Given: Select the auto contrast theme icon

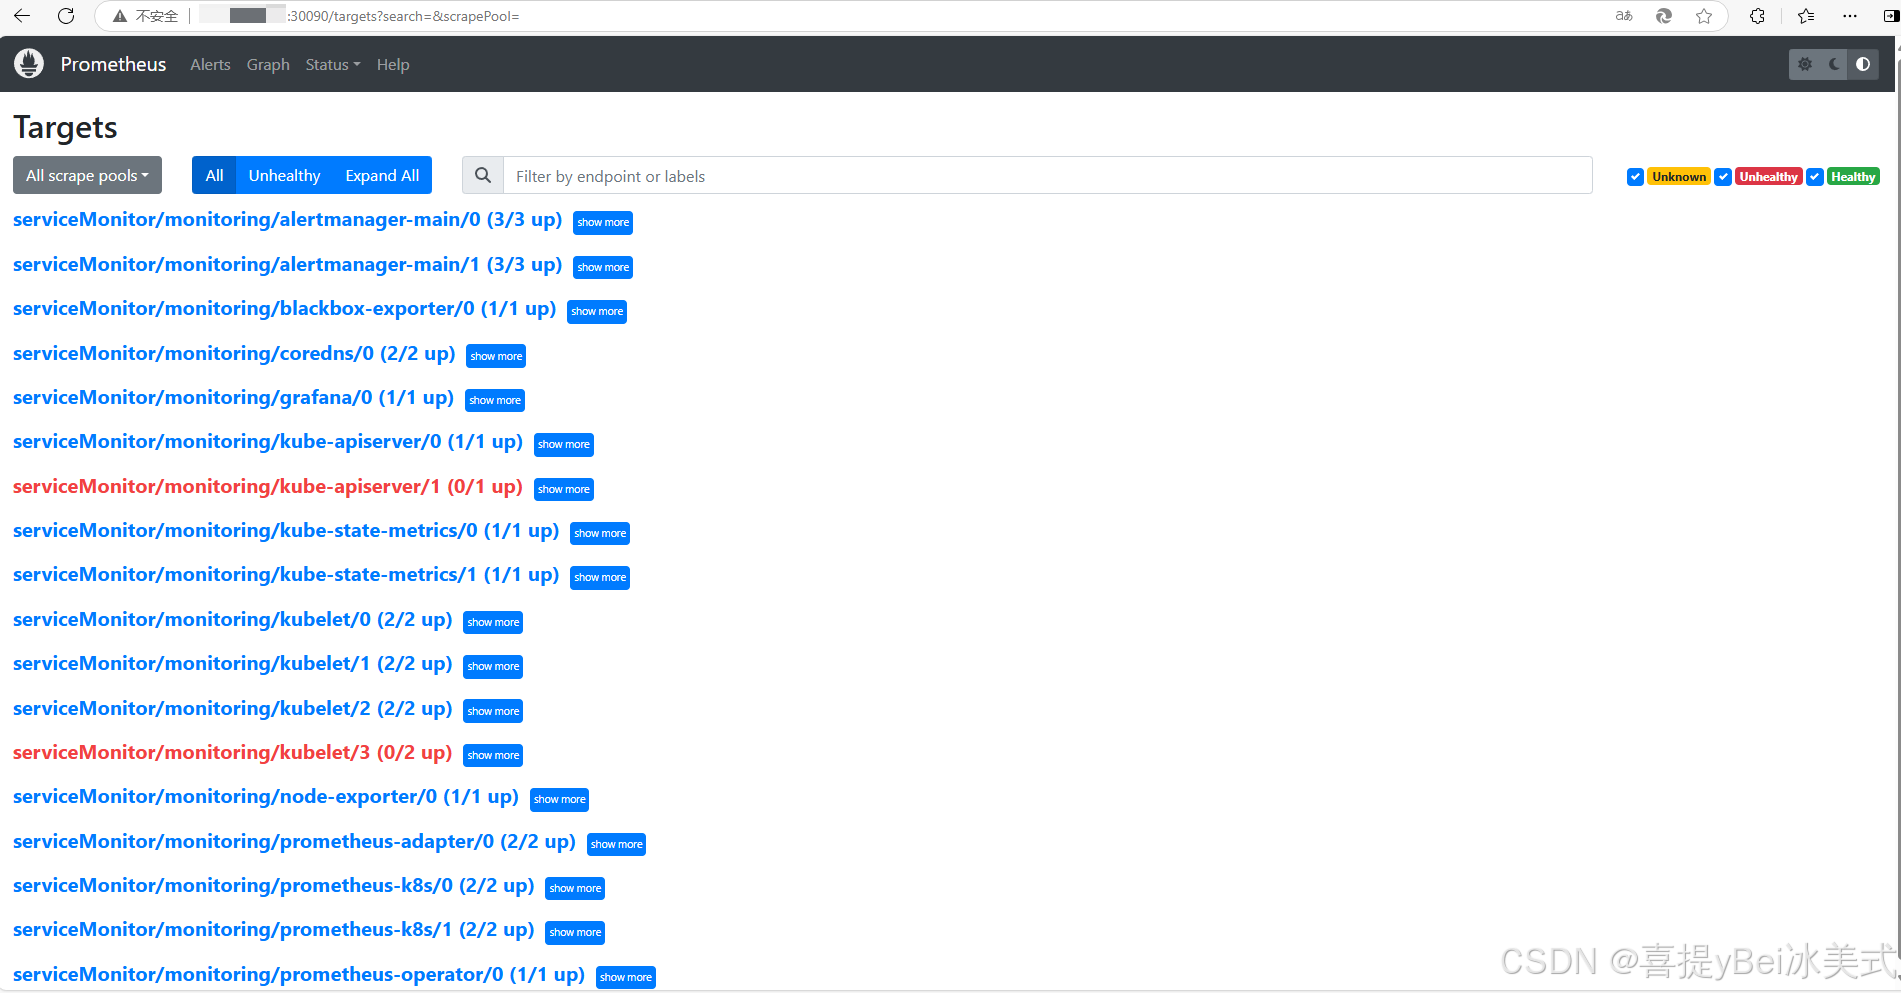Looking at the screenshot, I should (x=1863, y=64).
